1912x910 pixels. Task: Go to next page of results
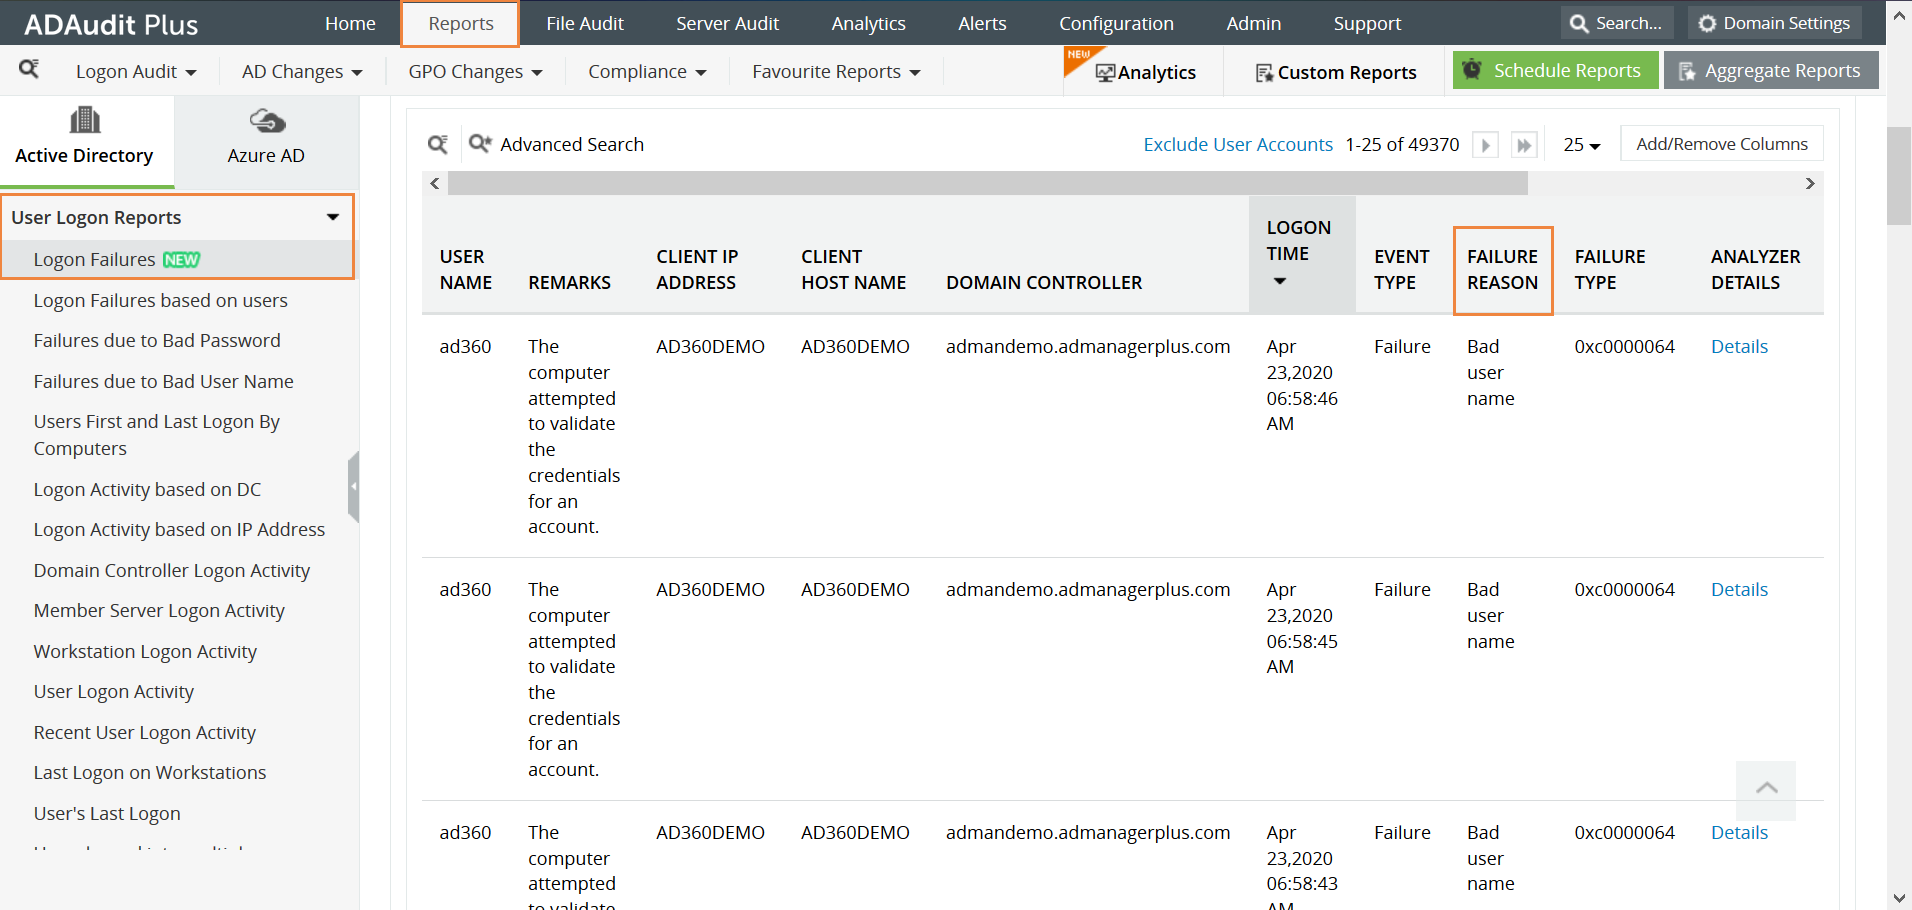coord(1486,145)
